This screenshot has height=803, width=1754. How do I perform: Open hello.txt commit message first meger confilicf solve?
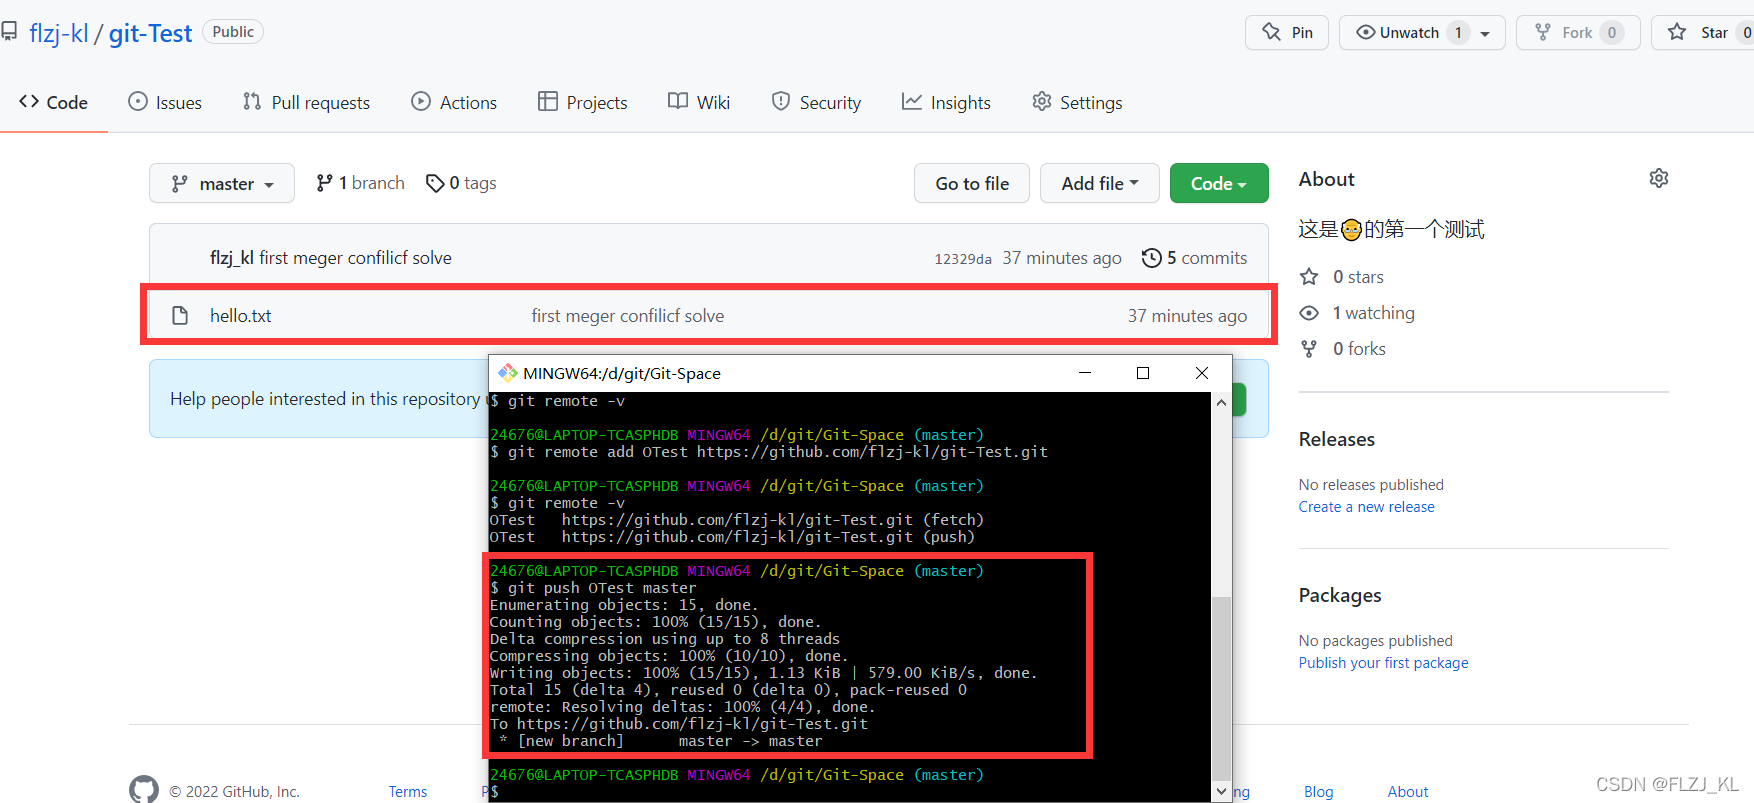pyautogui.click(x=628, y=316)
